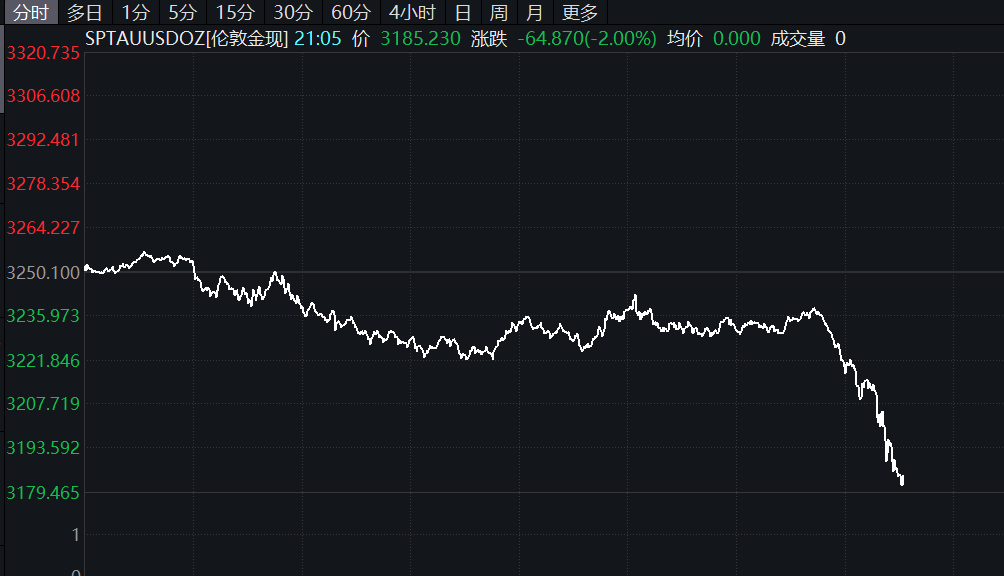
Task: Click the current price 3185.230
Action: (x=420, y=39)
